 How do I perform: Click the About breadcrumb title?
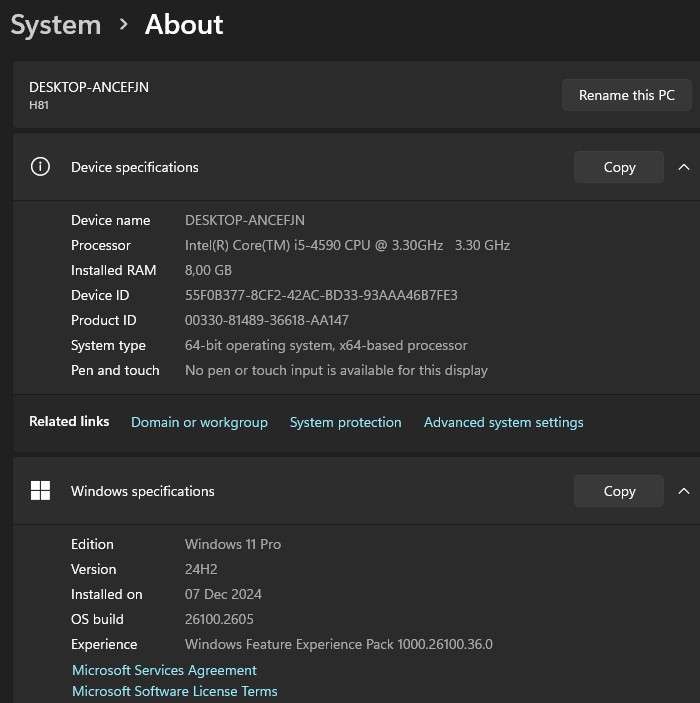pyautogui.click(x=184, y=24)
